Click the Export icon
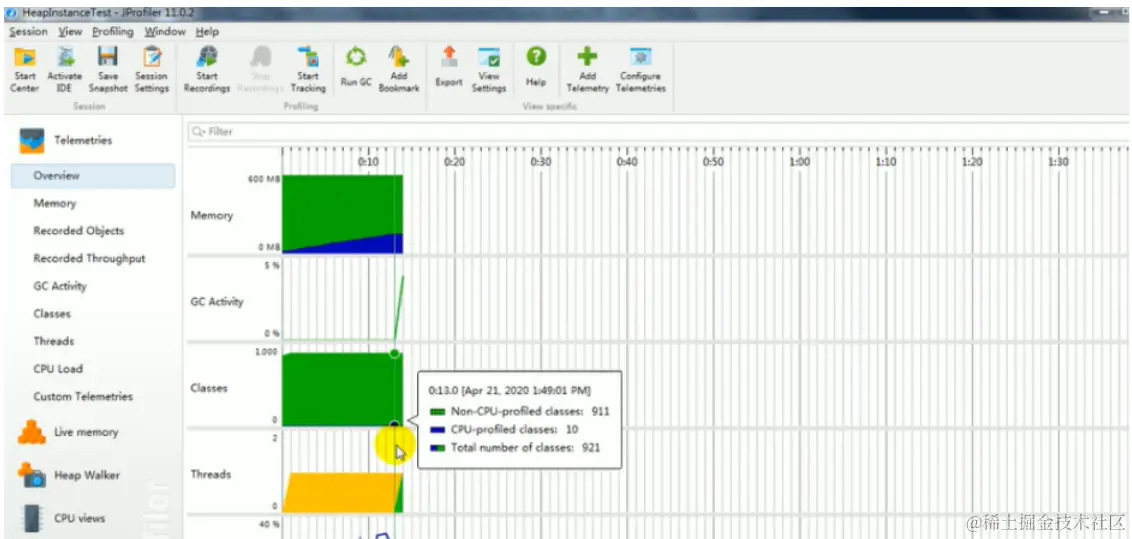This screenshot has width=1132, height=539. pos(448,58)
